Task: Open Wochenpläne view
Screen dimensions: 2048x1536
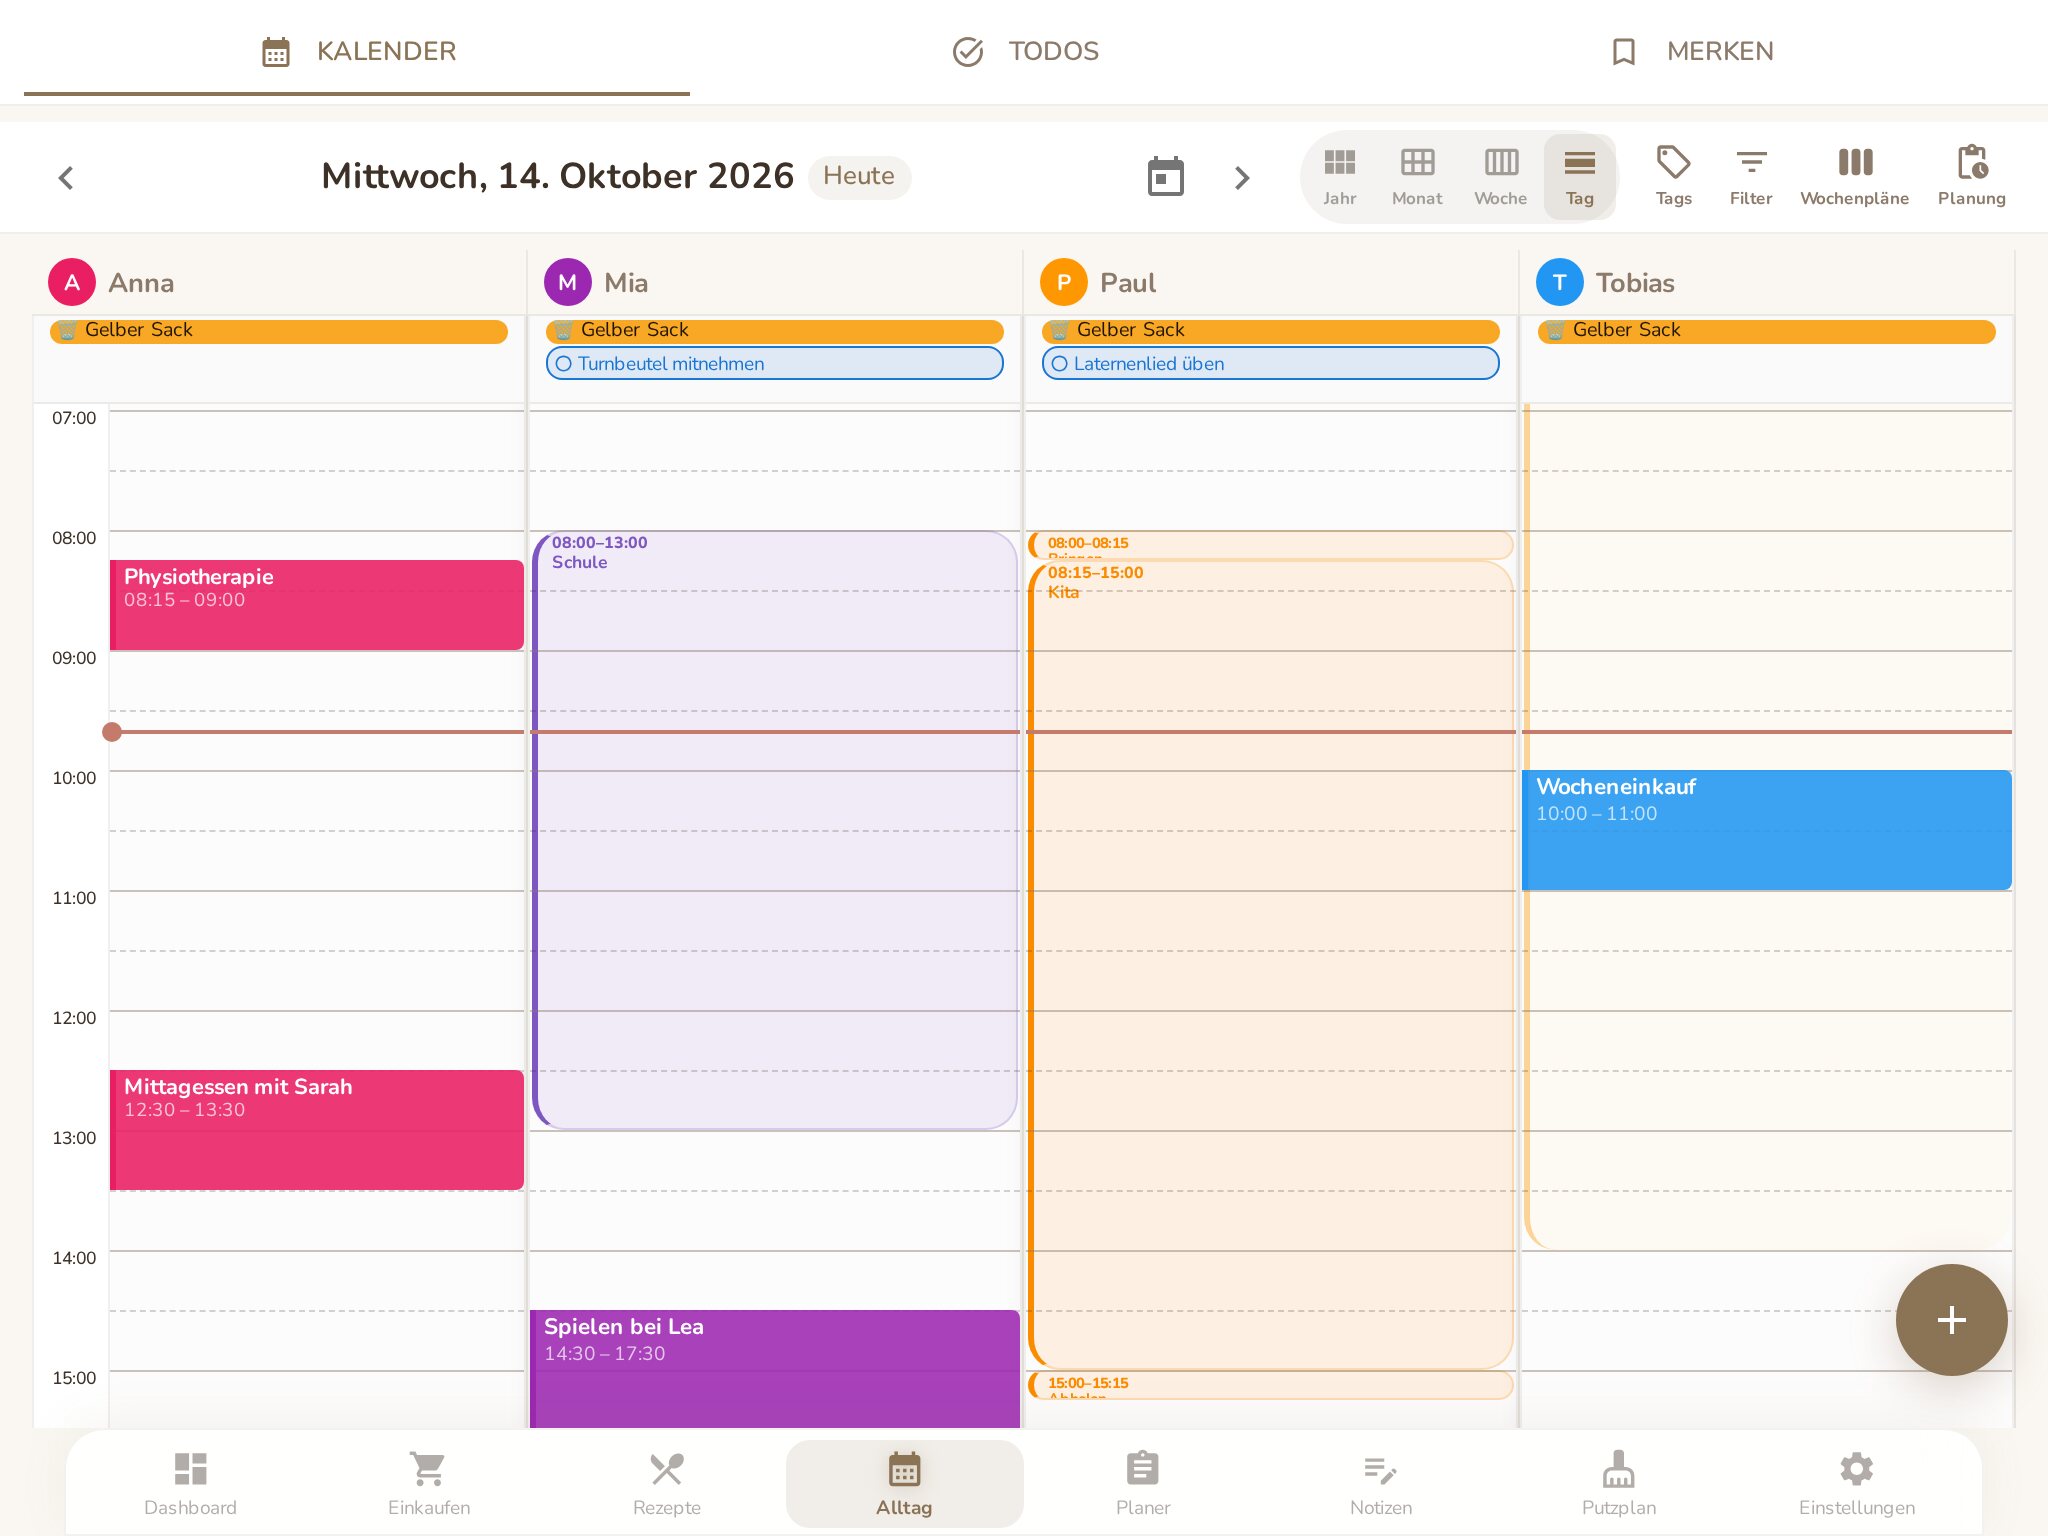Action: click(1854, 177)
